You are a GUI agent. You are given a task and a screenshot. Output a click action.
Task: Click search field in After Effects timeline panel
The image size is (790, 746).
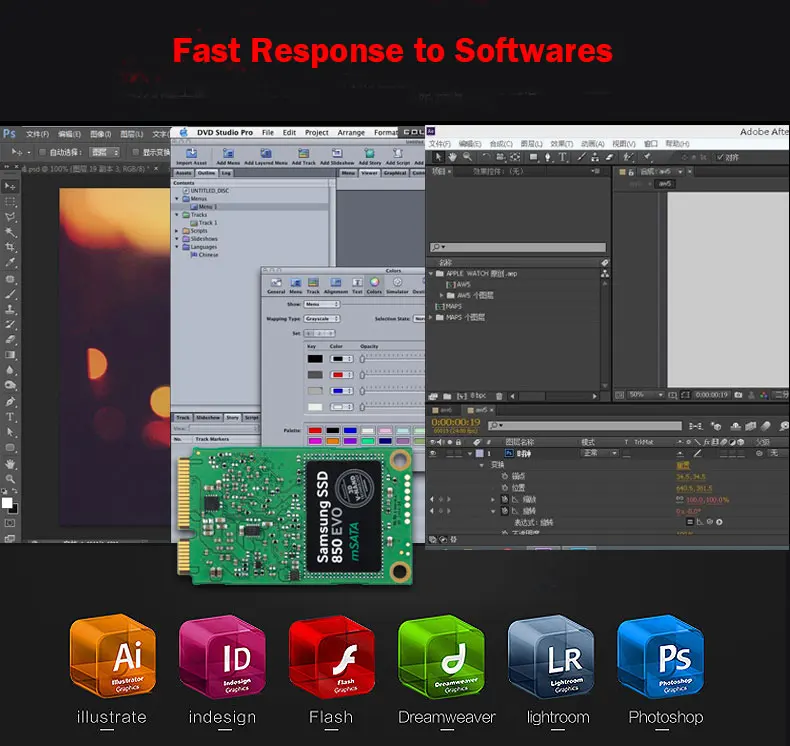point(584,426)
